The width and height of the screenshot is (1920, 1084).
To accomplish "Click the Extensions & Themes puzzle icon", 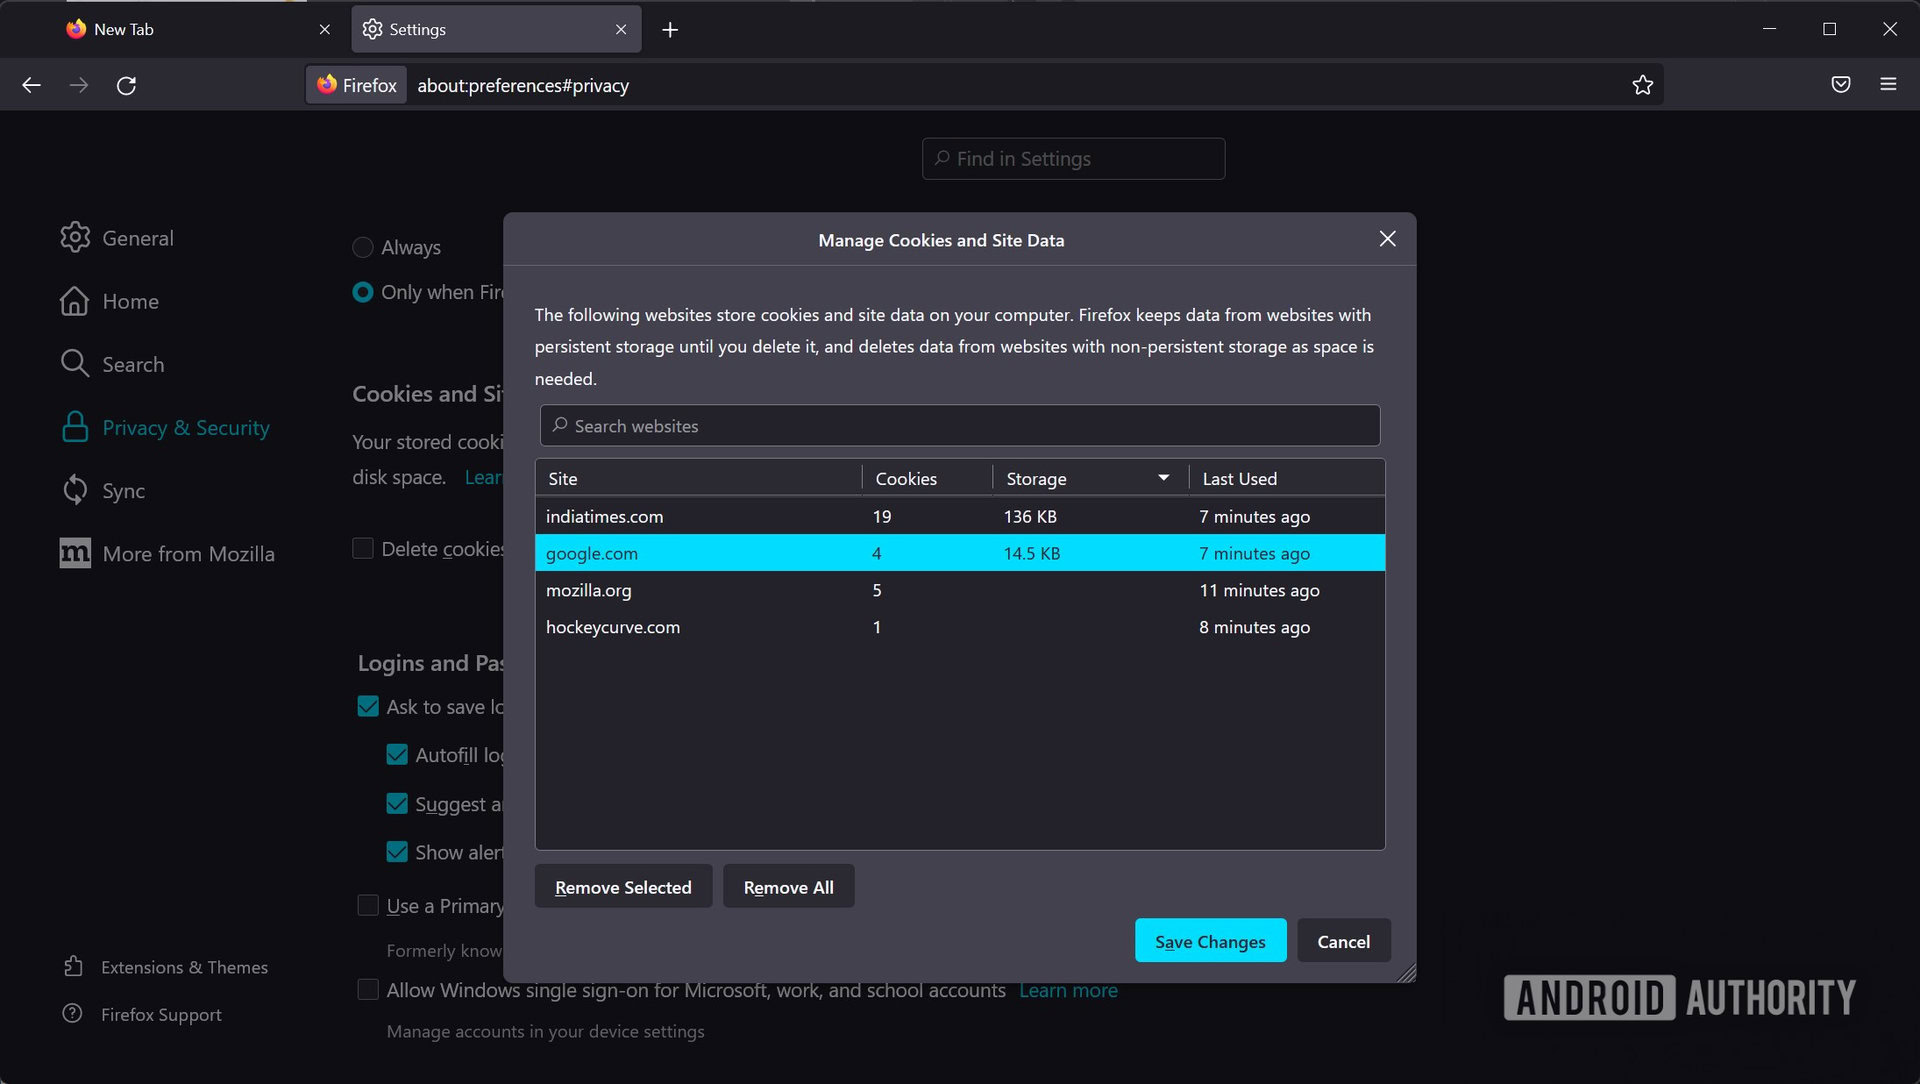I will pos(73,966).
